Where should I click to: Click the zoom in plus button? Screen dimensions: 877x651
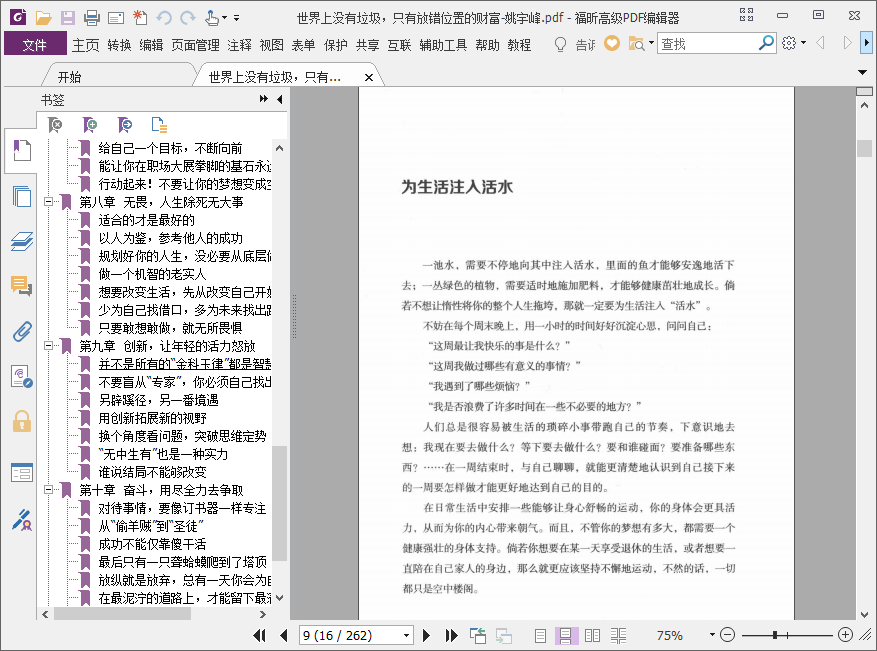[x=845, y=635]
